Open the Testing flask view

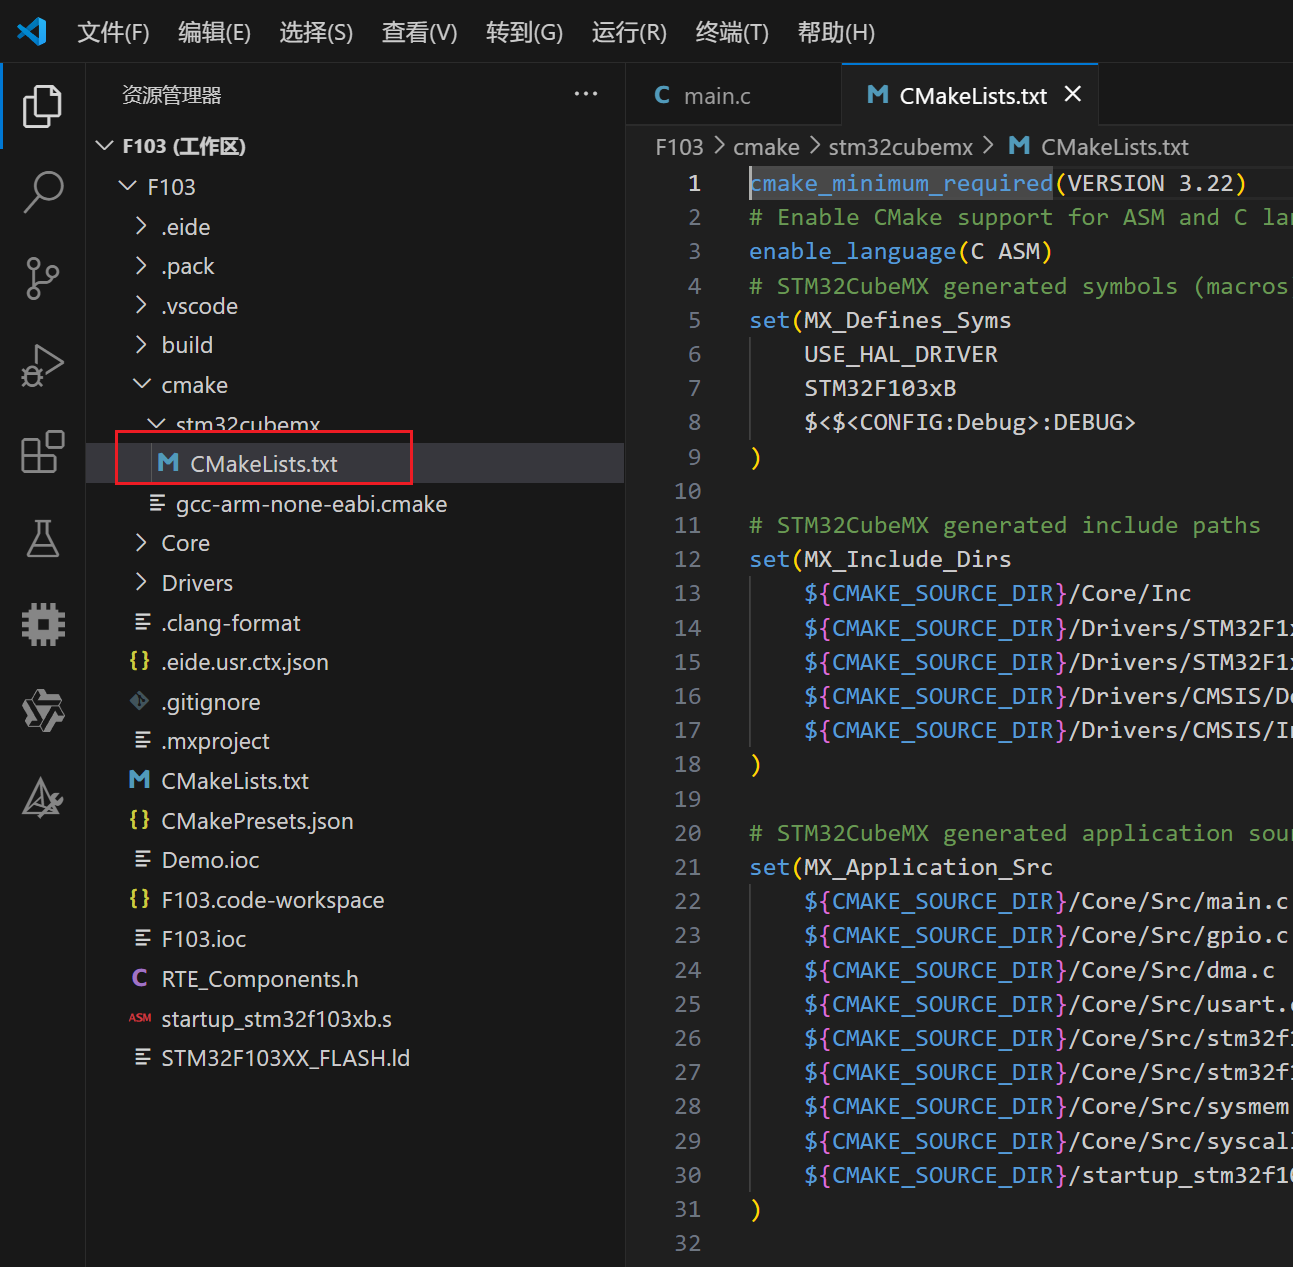42,538
